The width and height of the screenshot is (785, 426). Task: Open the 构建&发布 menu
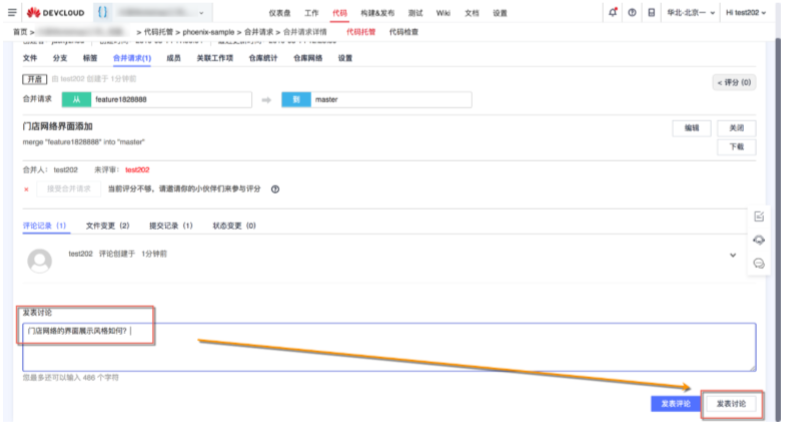pyautogui.click(x=377, y=13)
